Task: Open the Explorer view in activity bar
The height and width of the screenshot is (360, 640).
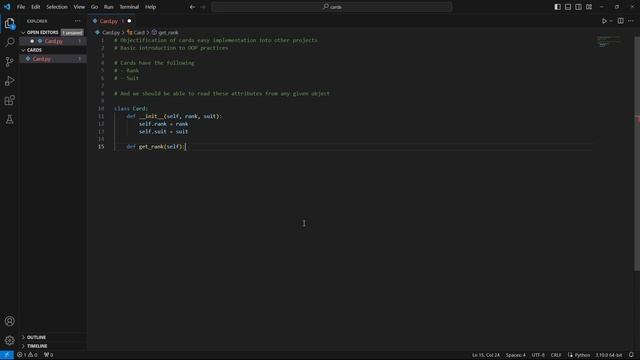Action: click(9, 24)
